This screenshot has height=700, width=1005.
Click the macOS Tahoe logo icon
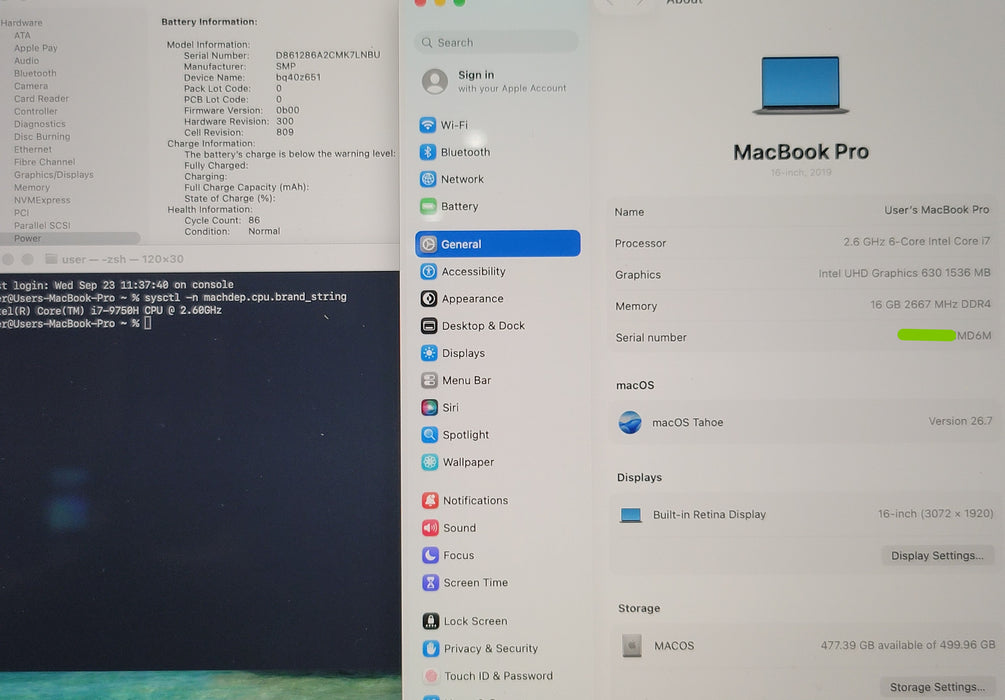pyautogui.click(x=630, y=422)
